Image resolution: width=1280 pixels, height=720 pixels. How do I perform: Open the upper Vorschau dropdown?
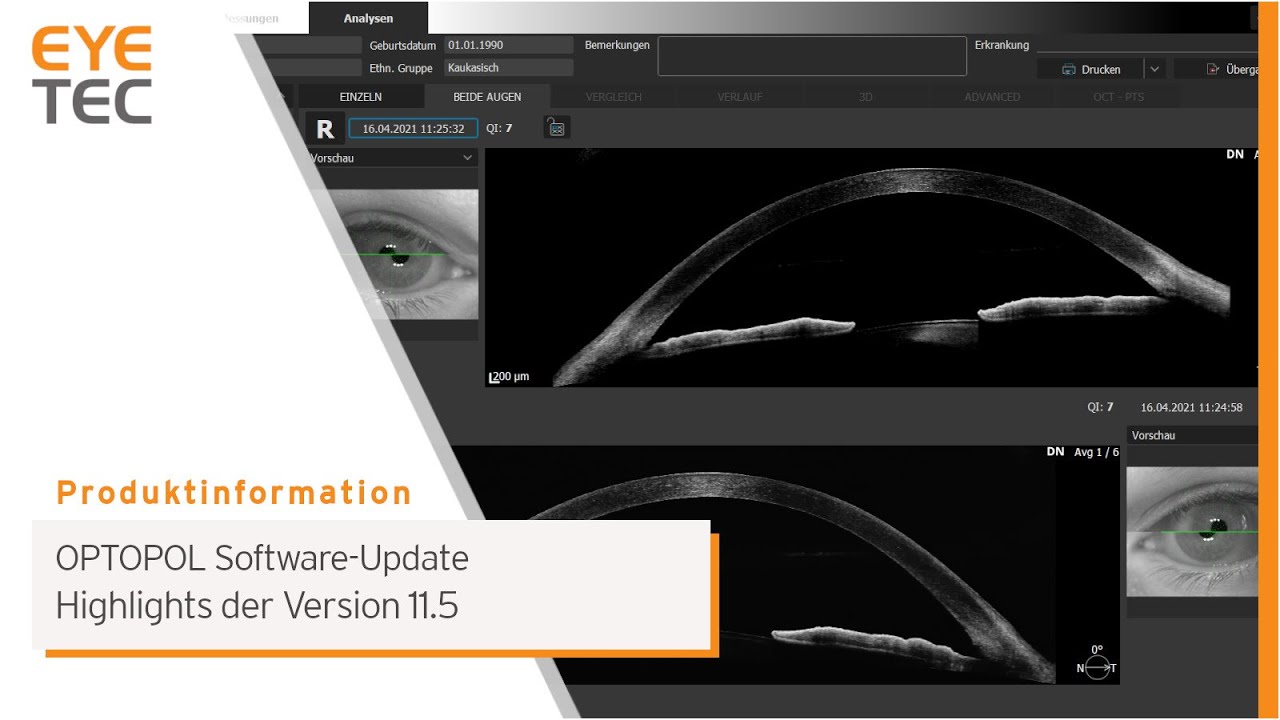[392, 158]
